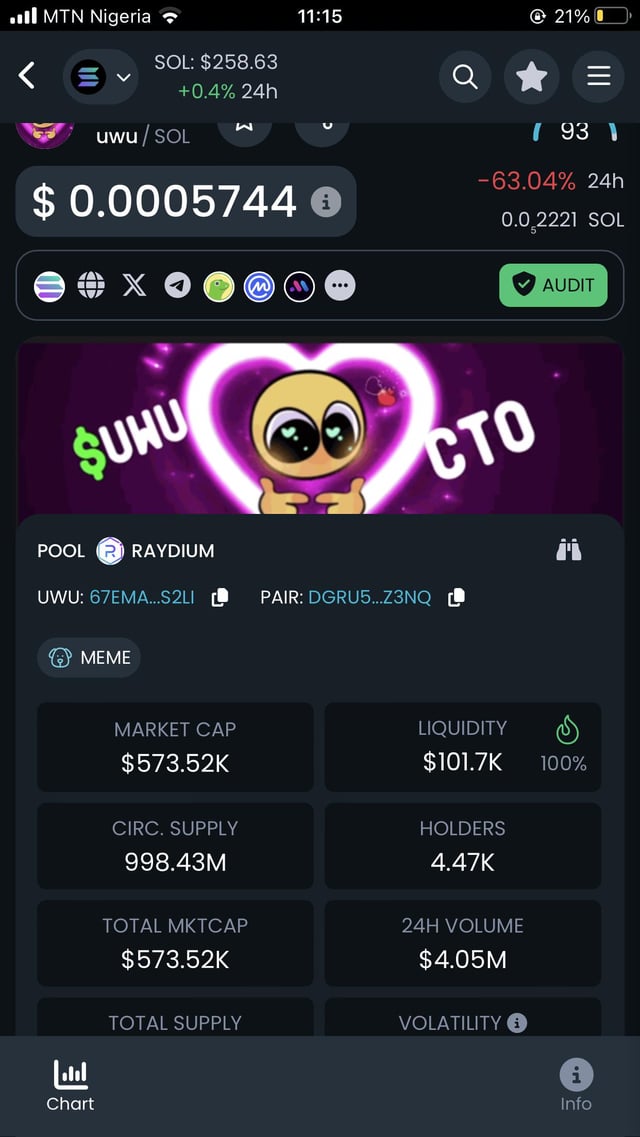Viewport: 640px width, 1137px height.
Task: Open the CoinGecko frog icon link
Action: [x=219, y=287]
